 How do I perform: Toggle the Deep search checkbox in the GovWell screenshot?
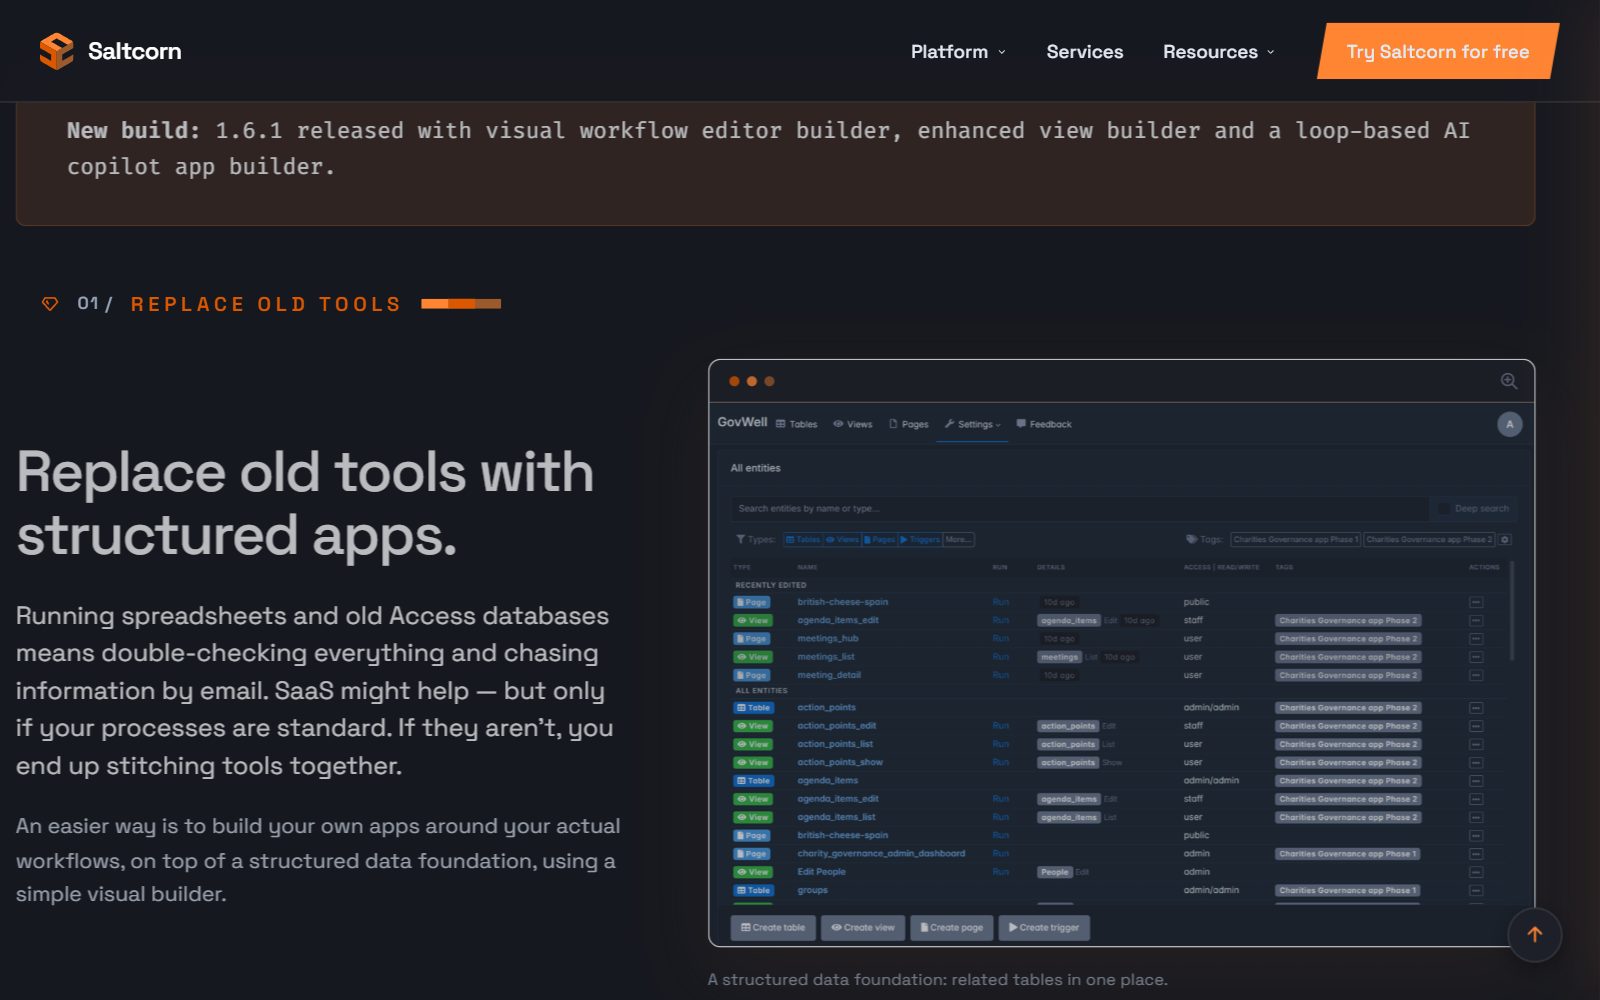click(x=1444, y=508)
